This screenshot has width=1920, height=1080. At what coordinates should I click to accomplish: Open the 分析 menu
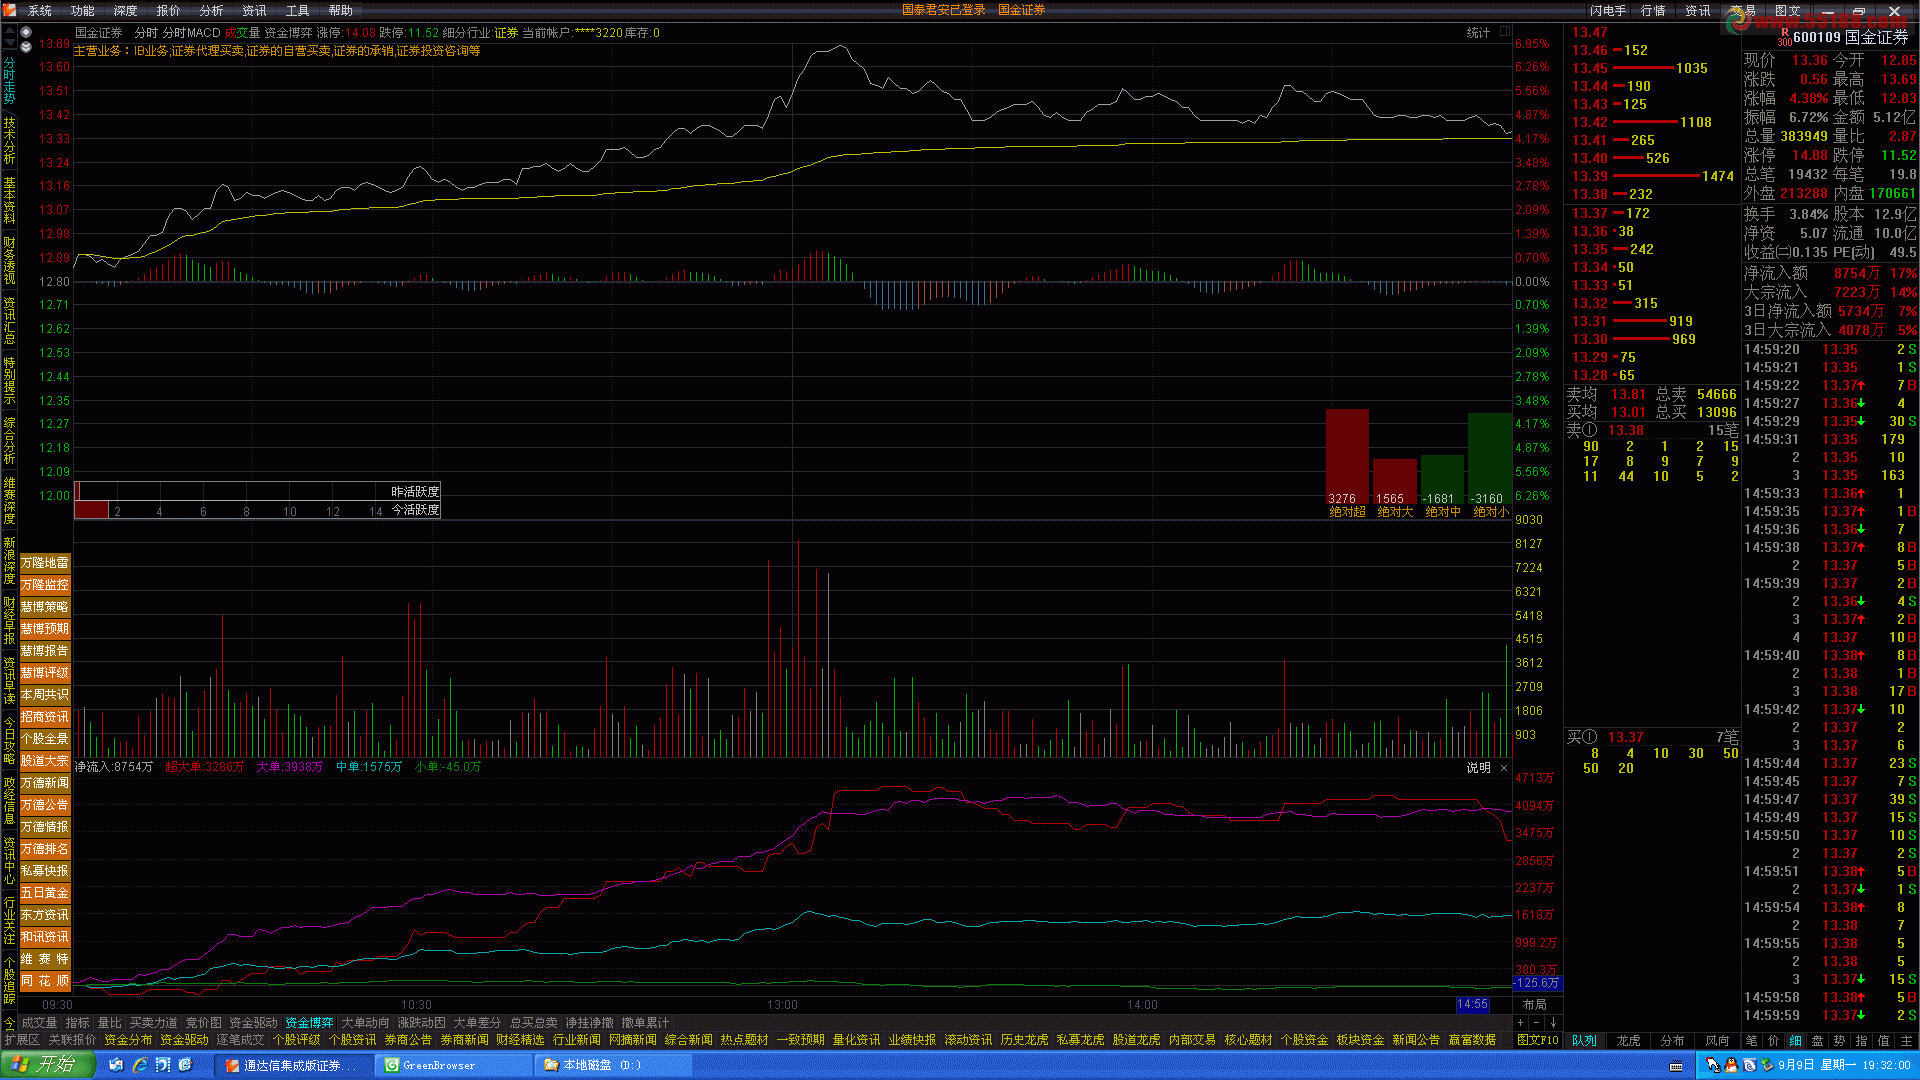(212, 10)
